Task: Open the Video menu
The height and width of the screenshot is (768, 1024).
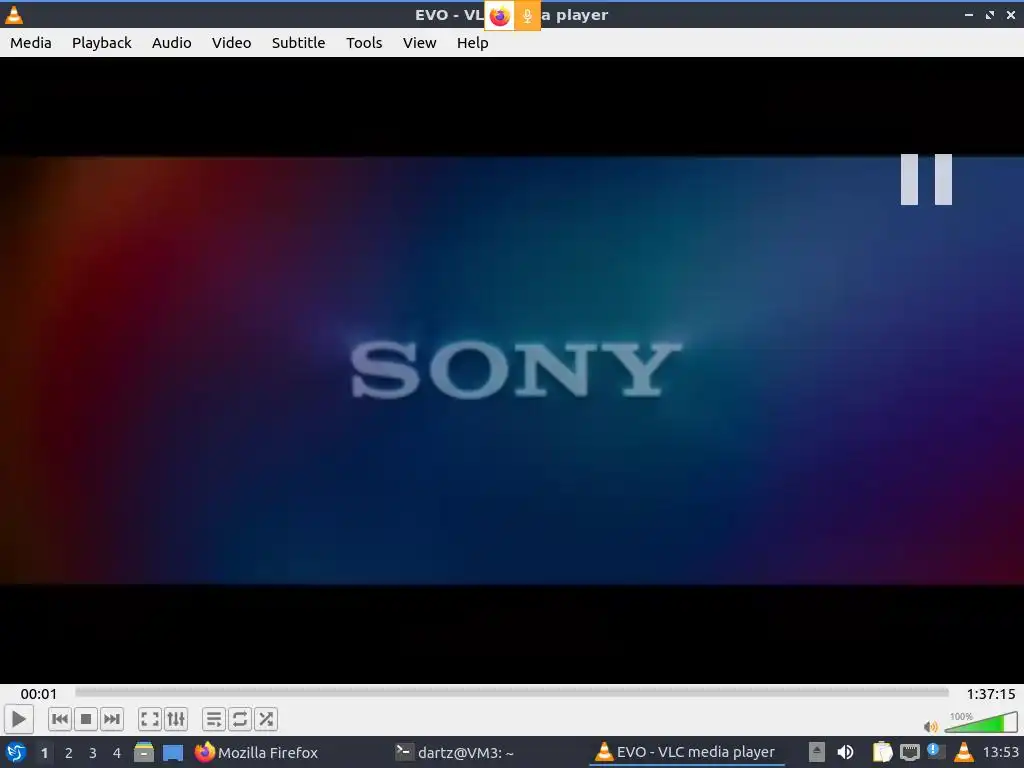Action: (x=231, y=43)
